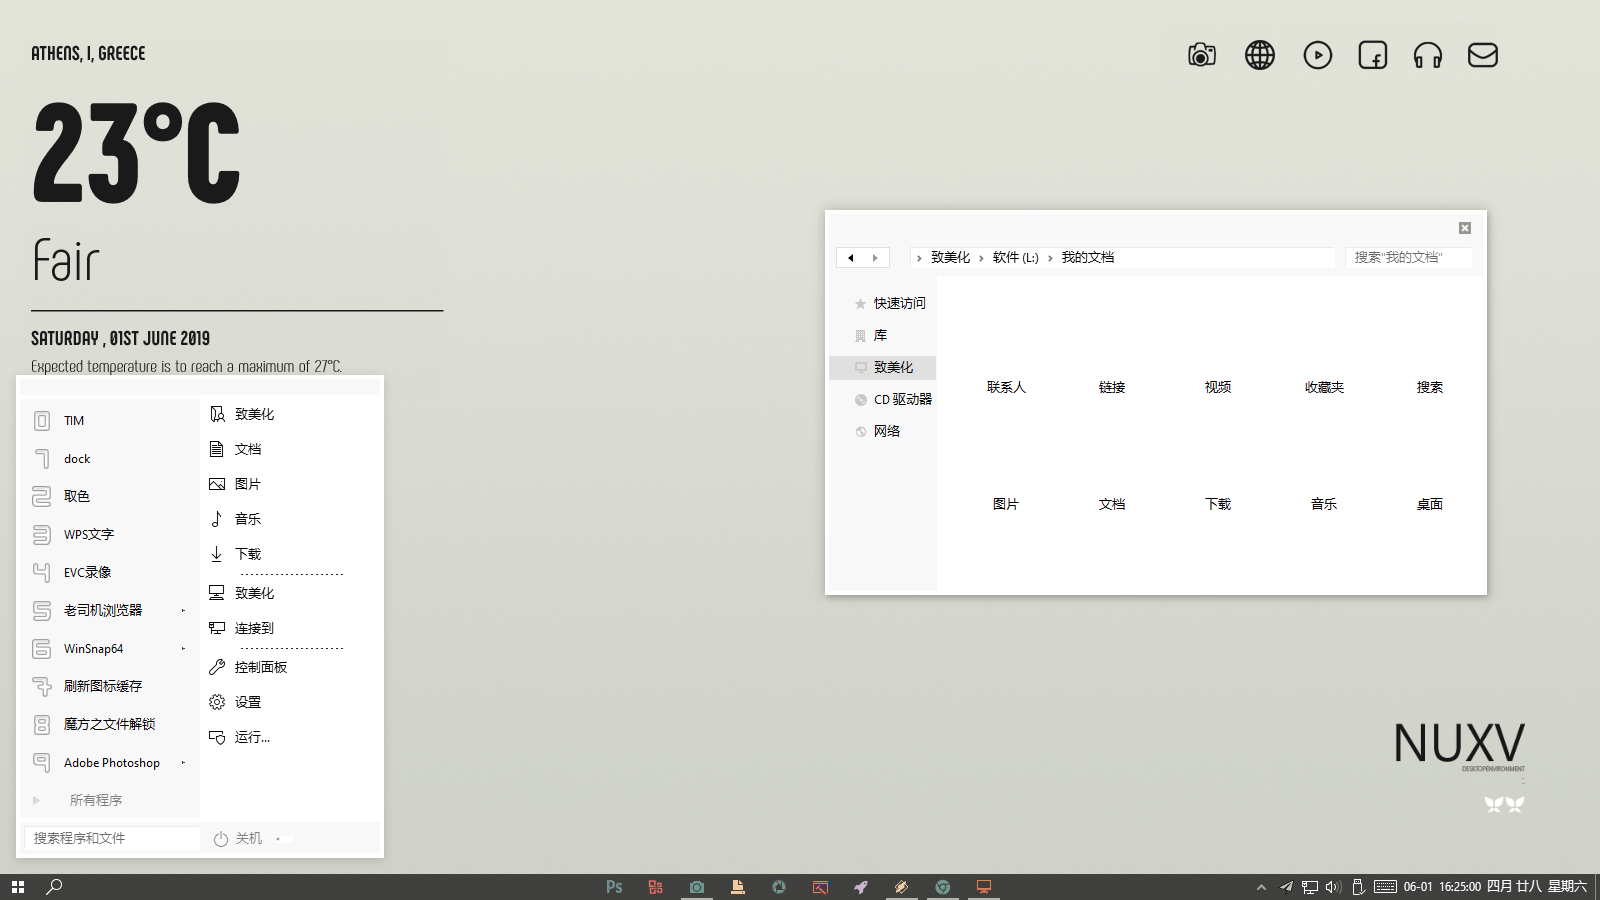This screenshot has width=1600, height=900.
Task: Click the first breadcrumb chevron before 致美化
Action: 919,258
